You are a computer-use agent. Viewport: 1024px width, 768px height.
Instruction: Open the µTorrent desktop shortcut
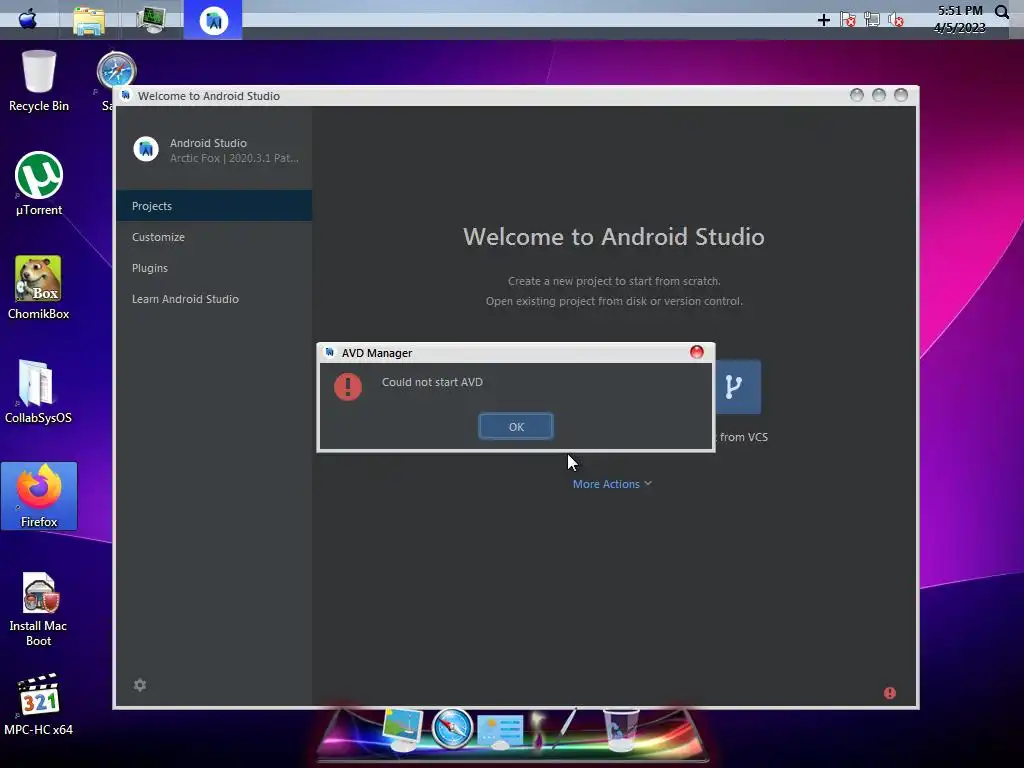39,184
